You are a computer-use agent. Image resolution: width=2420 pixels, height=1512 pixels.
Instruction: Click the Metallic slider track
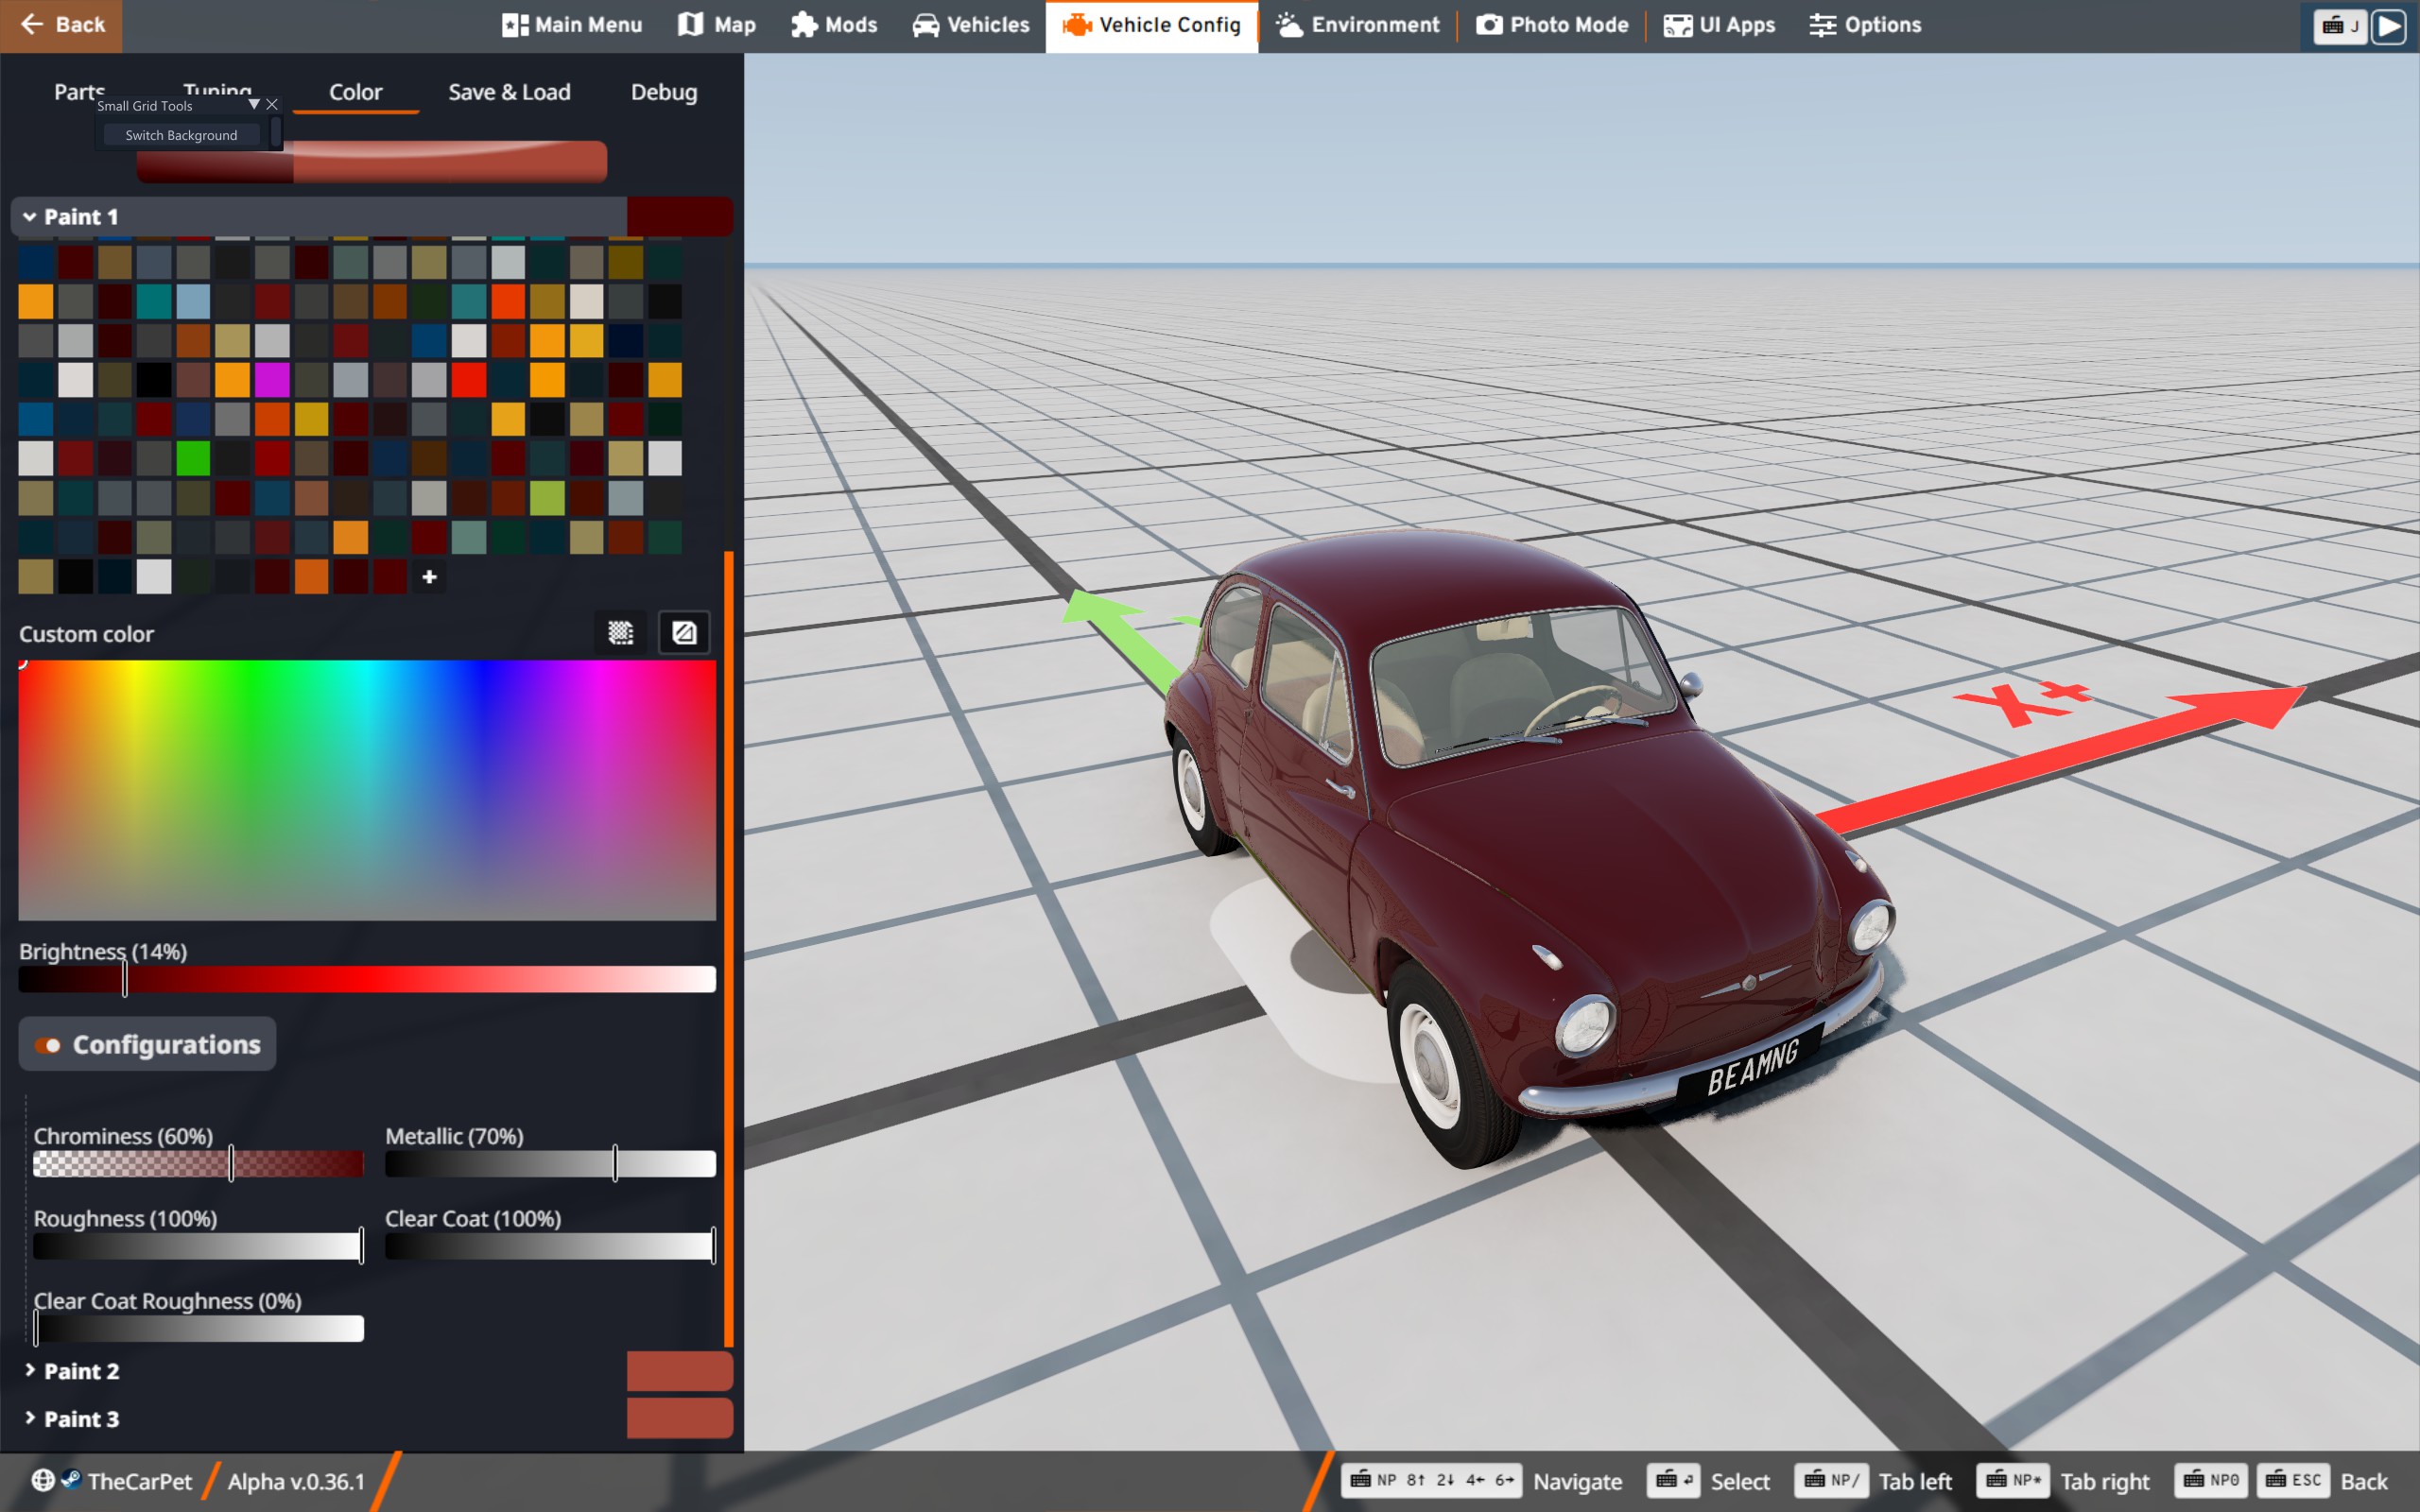550,1164
